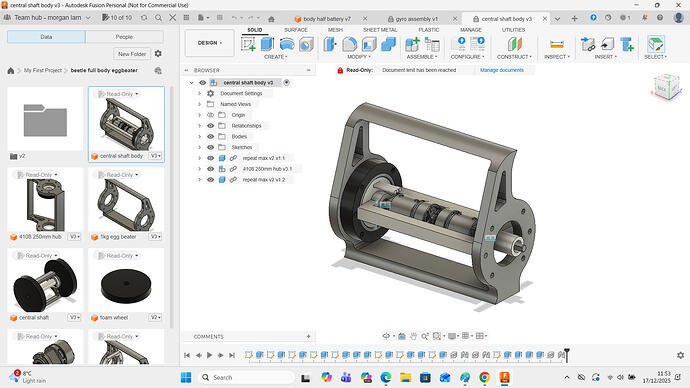690x388 pixels.
Task: Click the Insert Derive icon
Action: (x=587, y=44)
